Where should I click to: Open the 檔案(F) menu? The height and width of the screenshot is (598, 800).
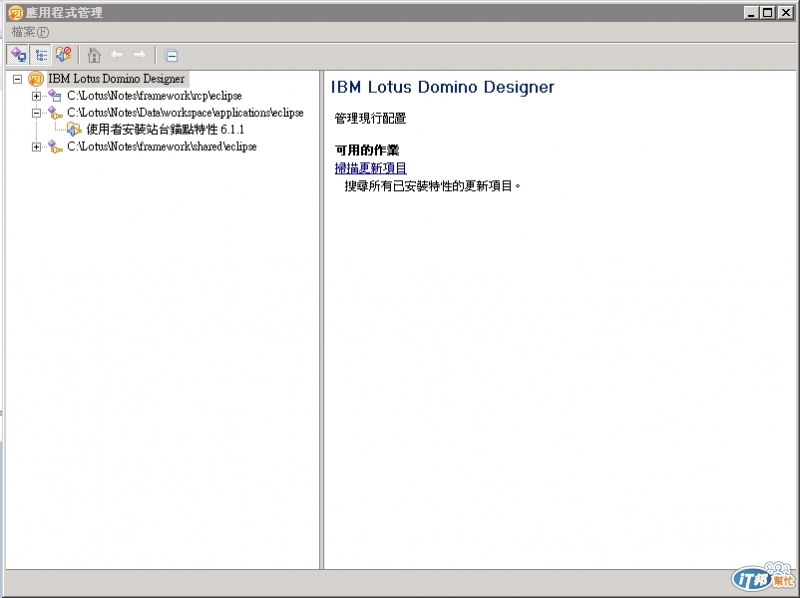point(30,32)
